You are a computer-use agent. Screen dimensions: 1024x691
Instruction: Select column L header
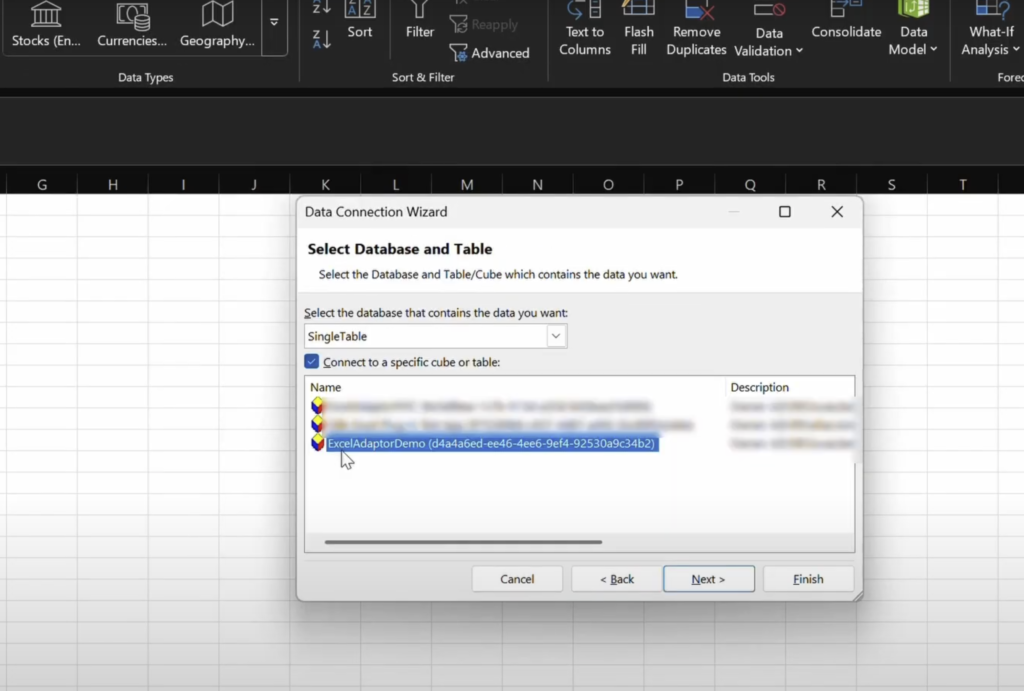point(396,185)
